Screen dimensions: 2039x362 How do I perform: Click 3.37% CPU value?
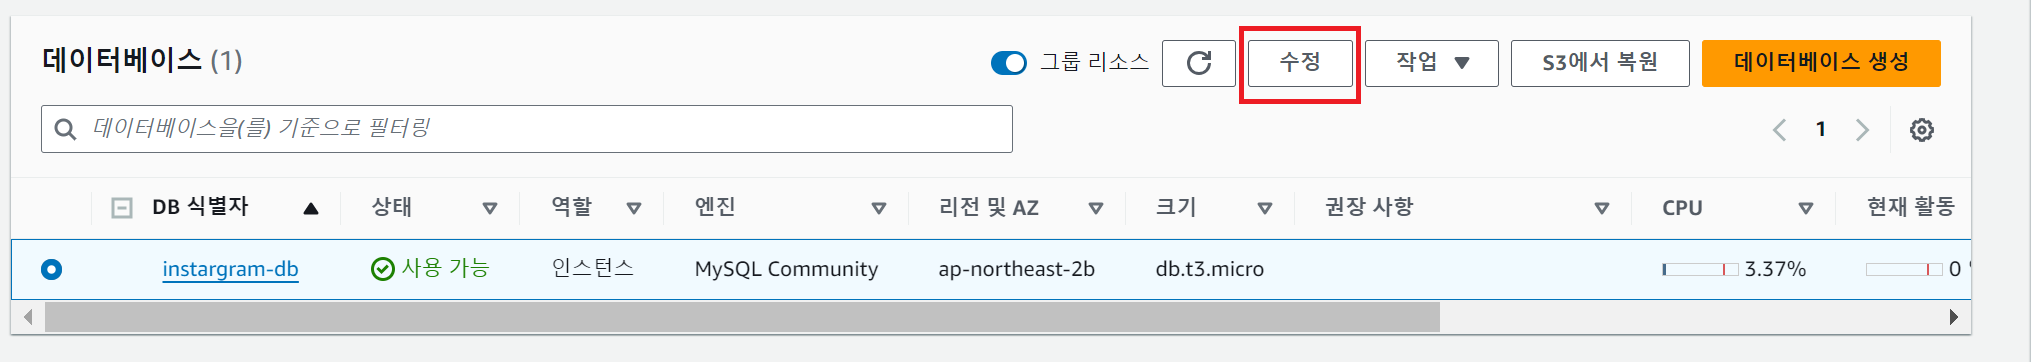pos(1775,269)
